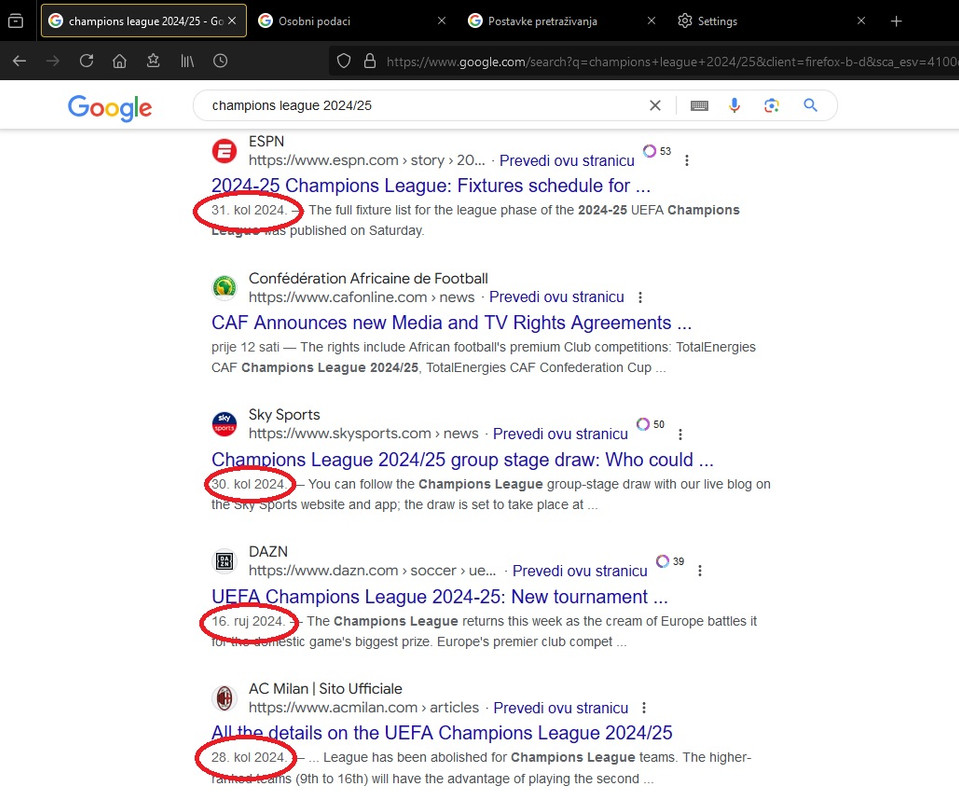Click the Google logo
This screenshot has height=800, width=959.
coord(109,108)
